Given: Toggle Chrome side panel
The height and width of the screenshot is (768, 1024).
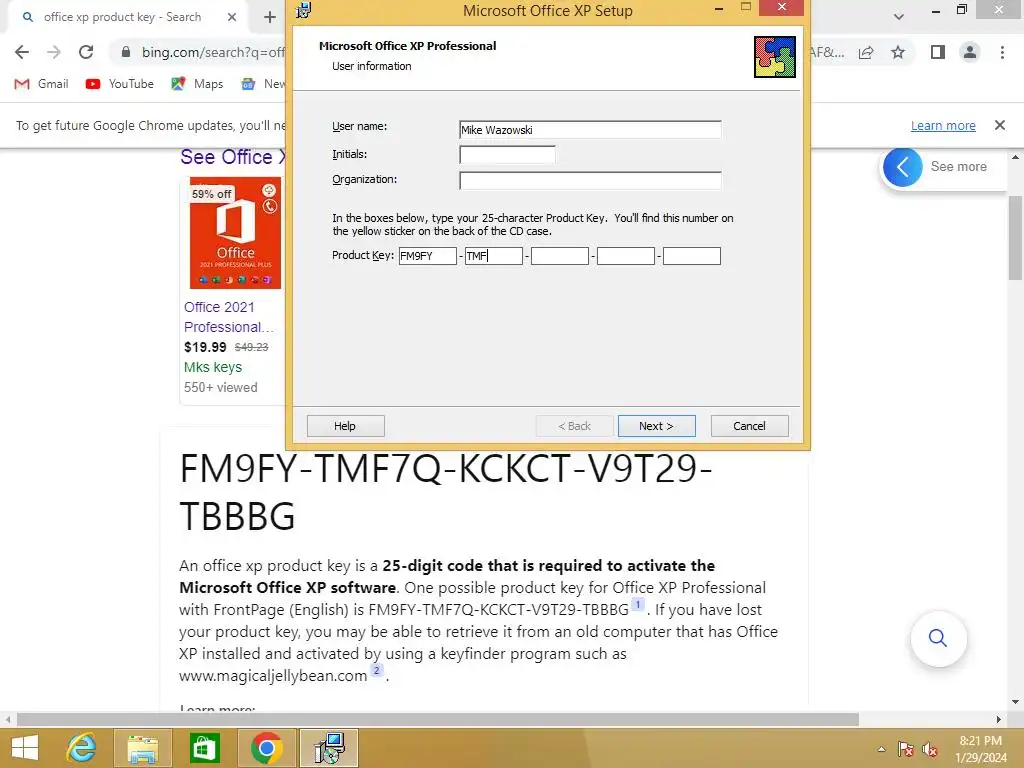Looking at the screenshot, I should pyautogui.click(x=938, y=52).
